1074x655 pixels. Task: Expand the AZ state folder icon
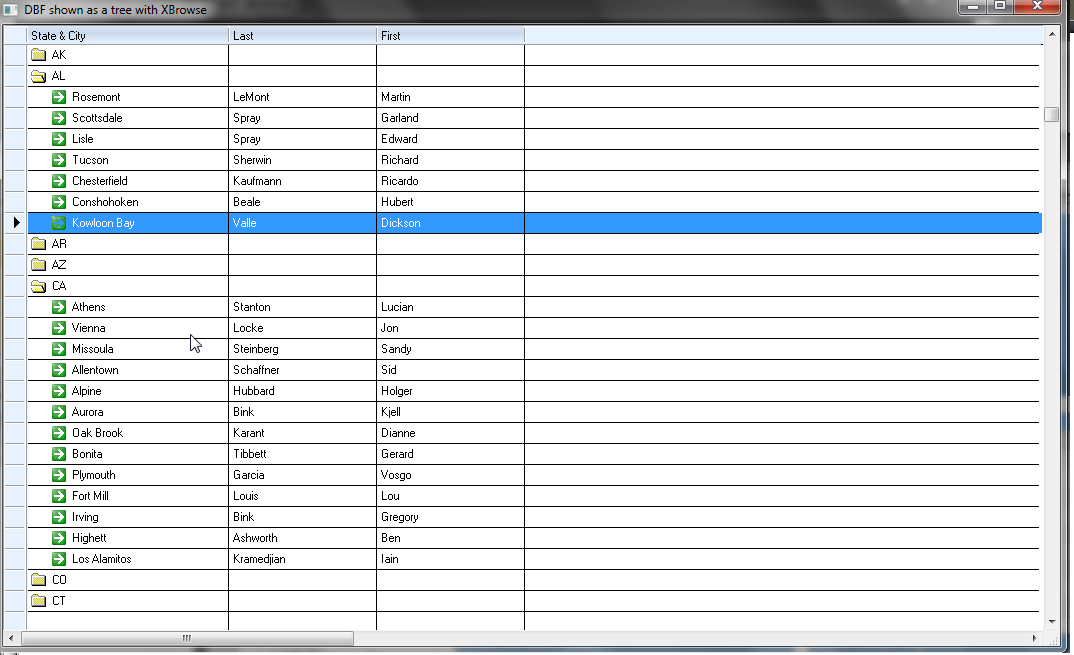tap(38, 265)
